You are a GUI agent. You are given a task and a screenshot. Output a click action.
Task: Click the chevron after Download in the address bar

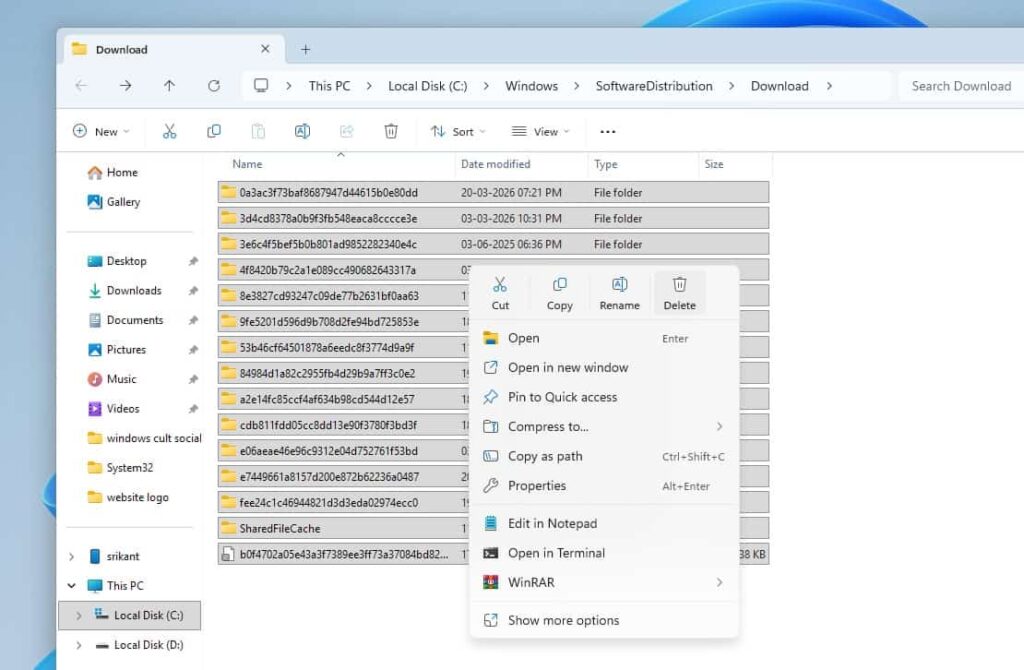(x=829, y=86)
